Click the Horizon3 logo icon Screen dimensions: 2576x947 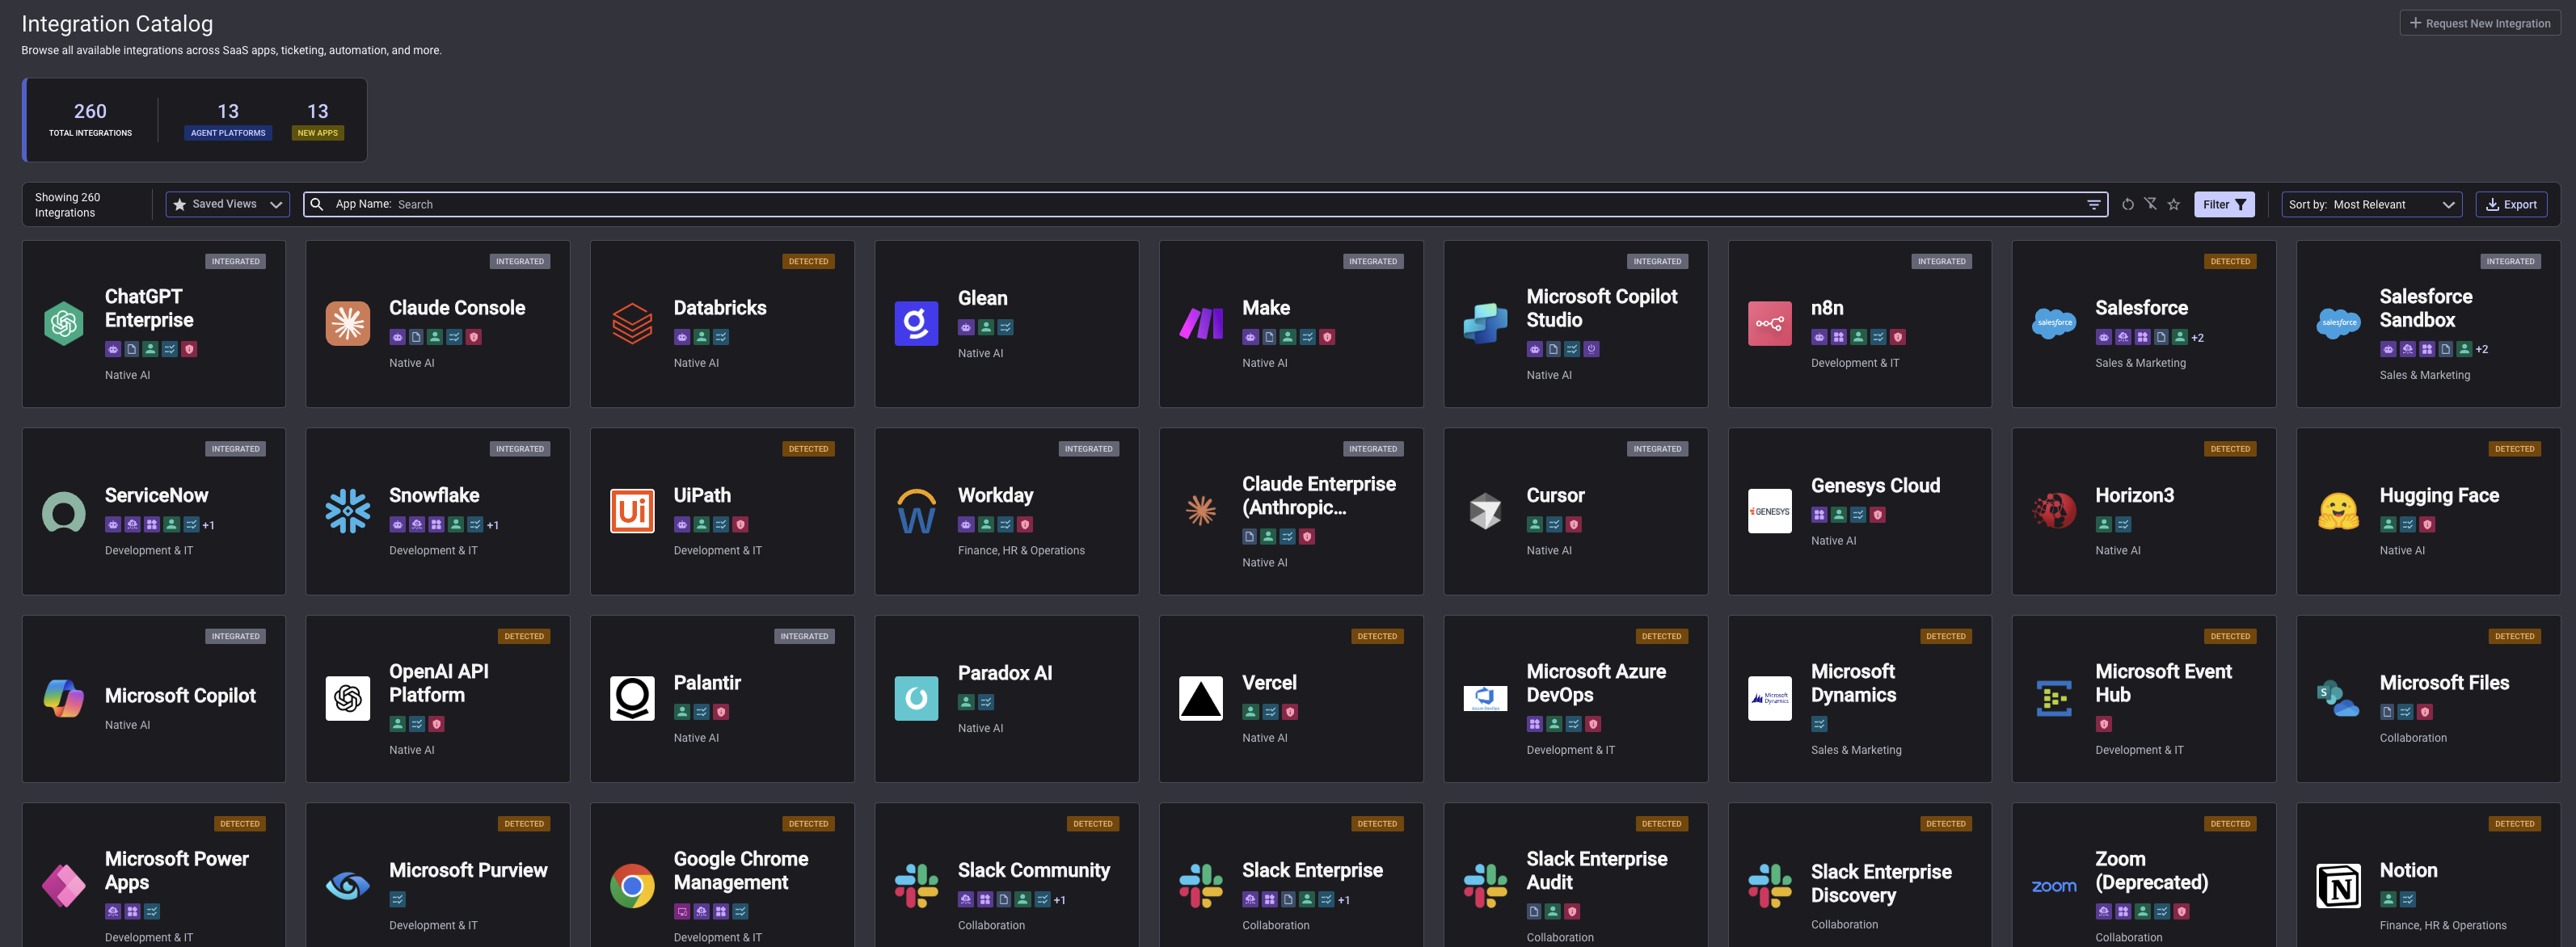pos(2054,511)
